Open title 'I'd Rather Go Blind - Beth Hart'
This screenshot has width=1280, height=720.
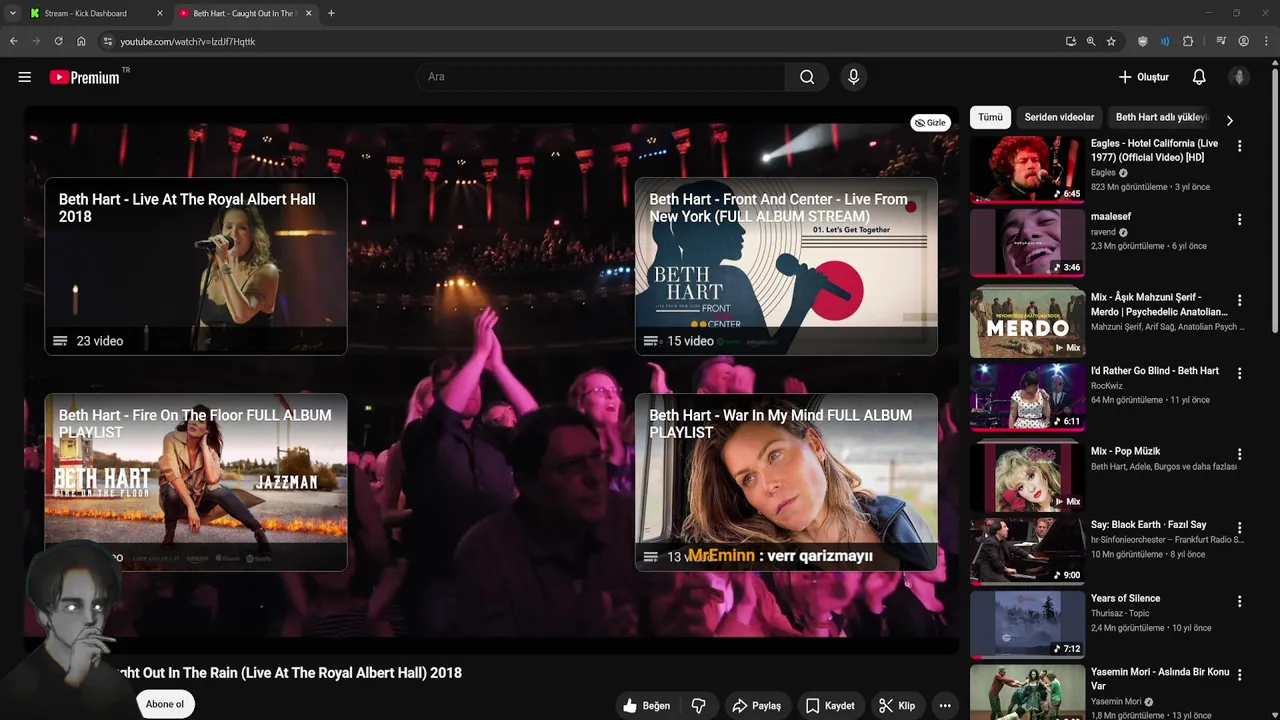(1155, 371)
